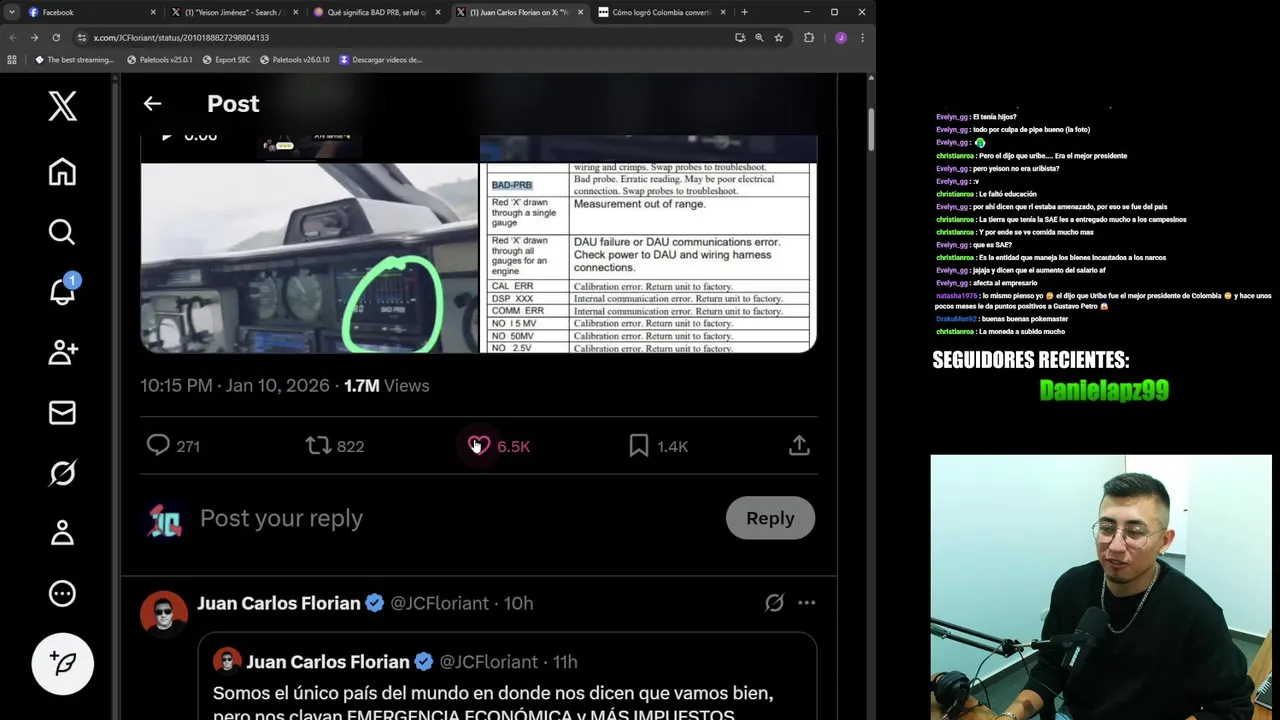Open Profile icon in the X sidebar
Viewport: 1280px width, 720px height.
62,533
